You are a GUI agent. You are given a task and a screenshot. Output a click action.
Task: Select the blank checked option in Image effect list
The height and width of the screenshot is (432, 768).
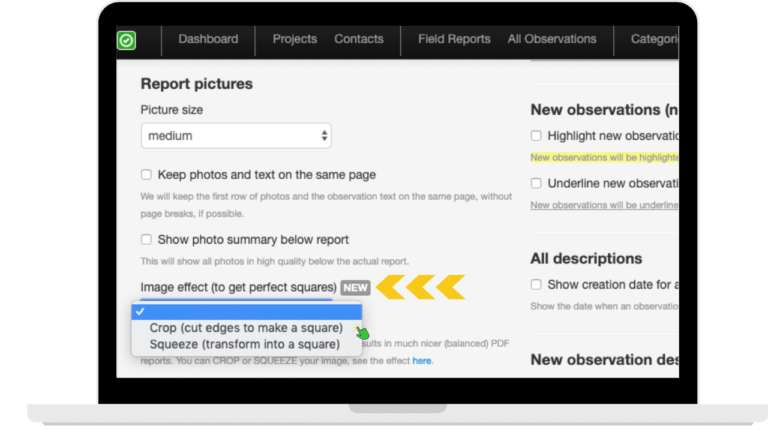click(x=247, y=312)
